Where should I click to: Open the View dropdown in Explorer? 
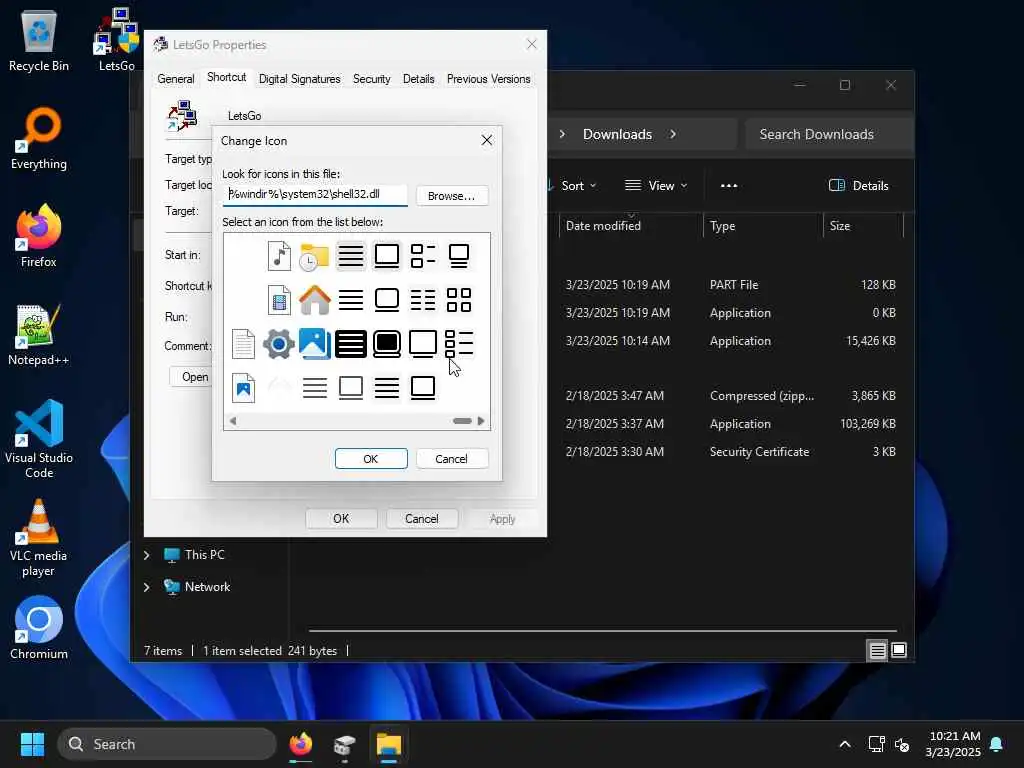point(656,185)
